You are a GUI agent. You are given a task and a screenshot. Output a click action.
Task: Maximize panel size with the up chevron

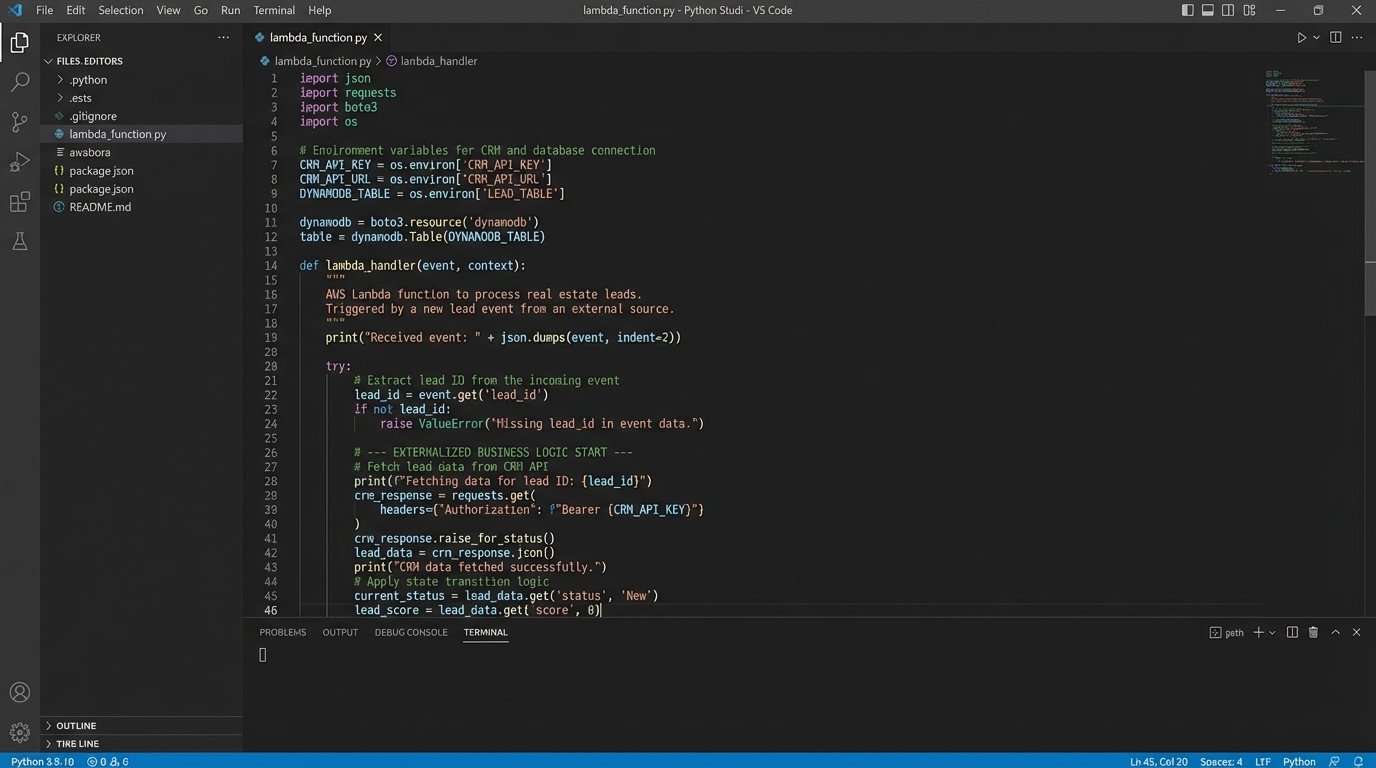pos(1335,632)
